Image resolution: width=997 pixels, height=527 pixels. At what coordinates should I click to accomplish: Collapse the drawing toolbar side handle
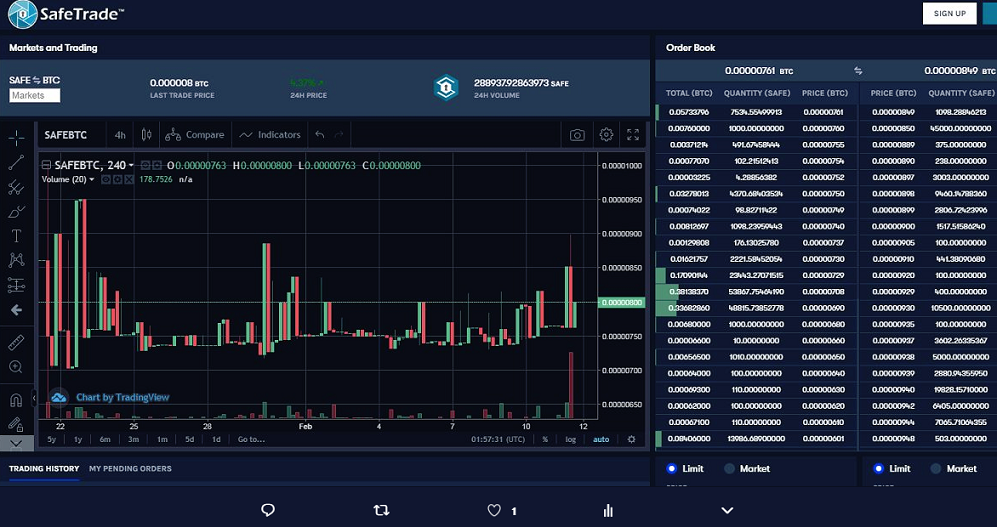[x=34, y=399]
